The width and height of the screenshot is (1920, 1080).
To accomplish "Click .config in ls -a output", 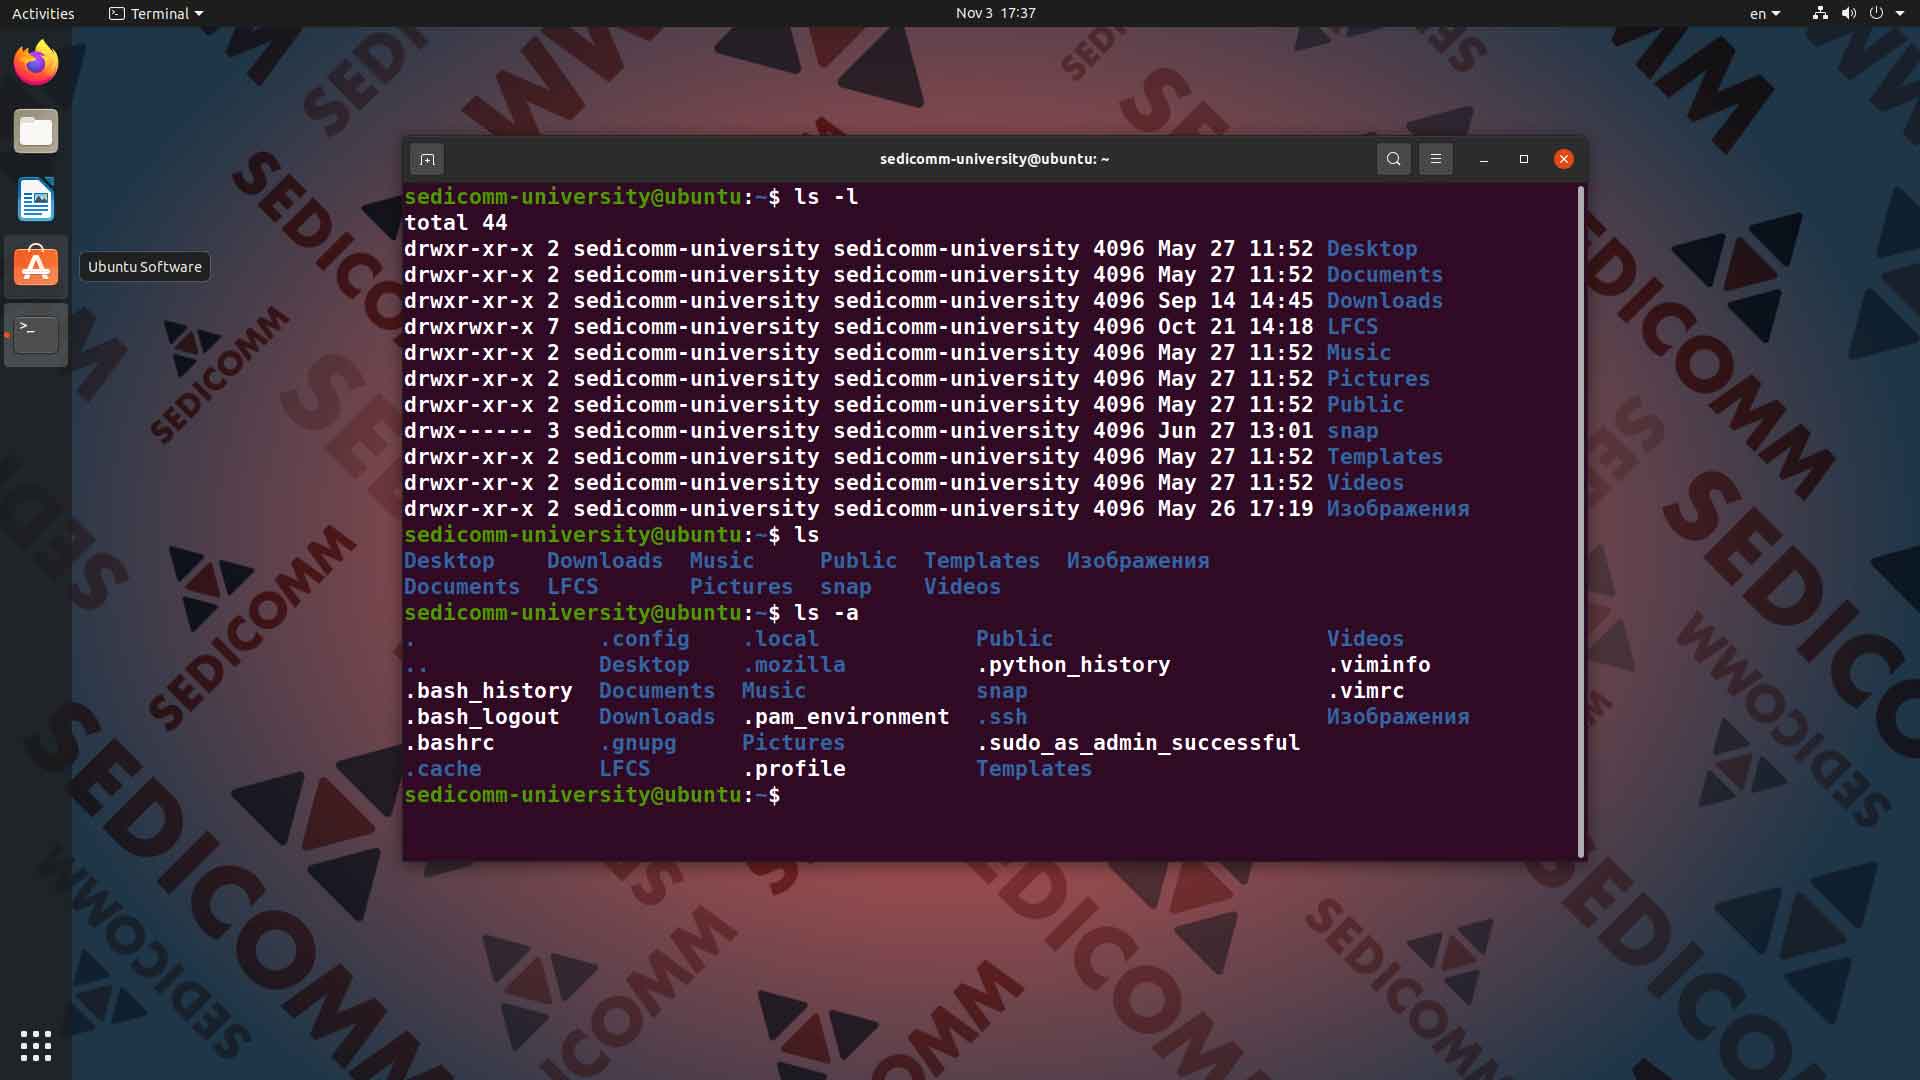I will (x=644, y=639).
